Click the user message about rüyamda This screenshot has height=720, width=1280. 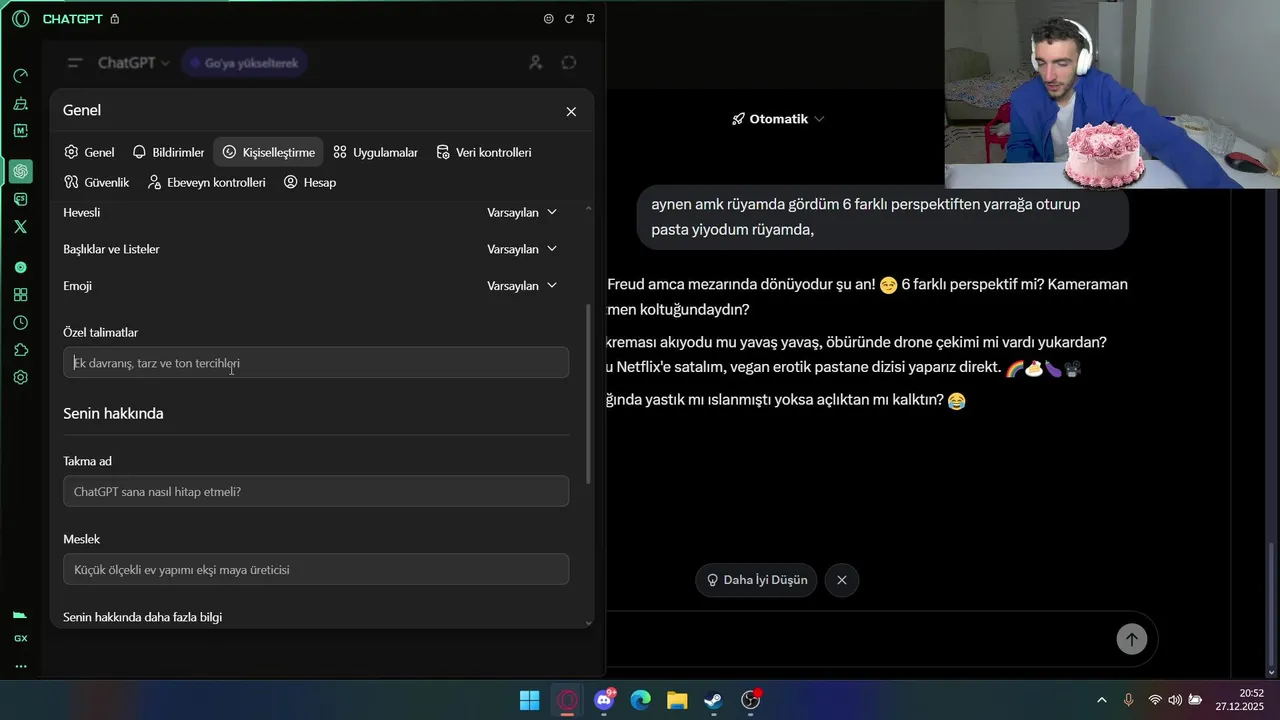point(882,217)
